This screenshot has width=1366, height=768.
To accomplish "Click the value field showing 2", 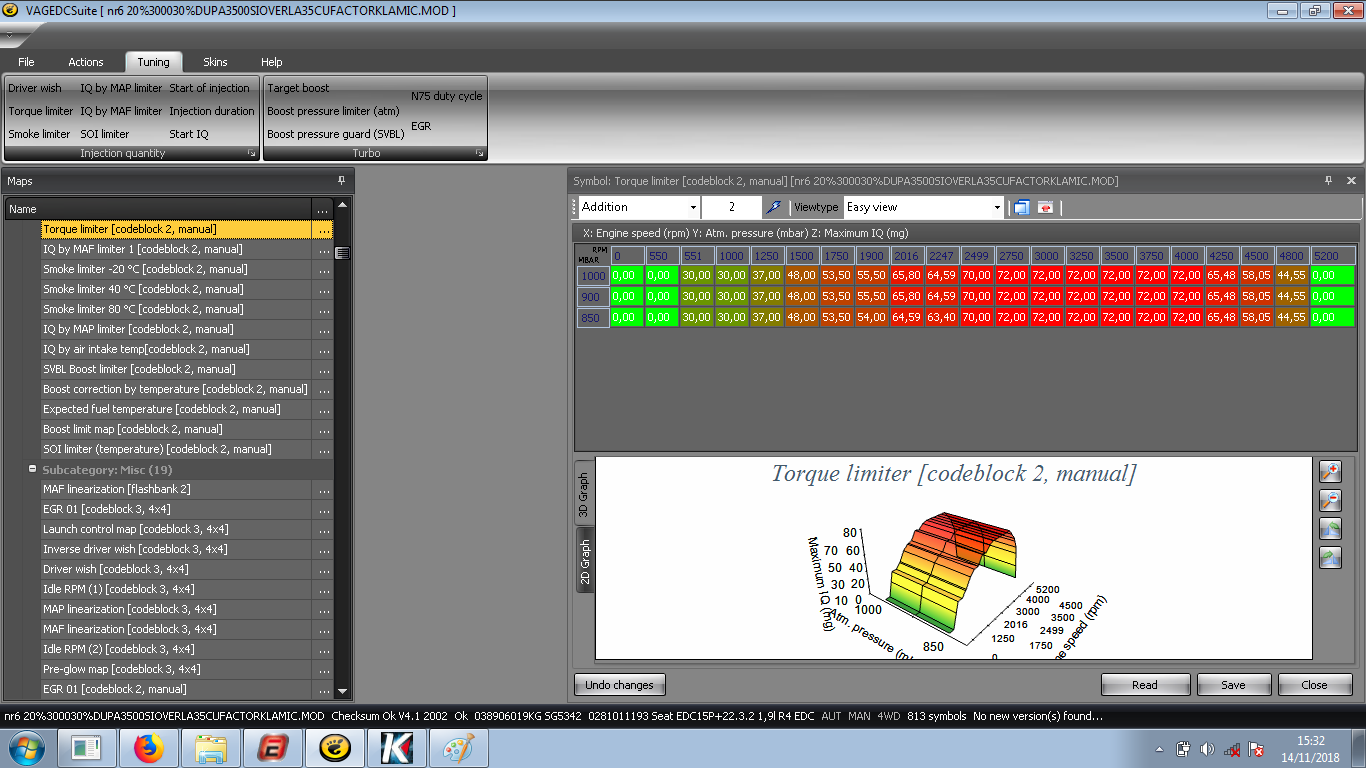I will point(732,207).
